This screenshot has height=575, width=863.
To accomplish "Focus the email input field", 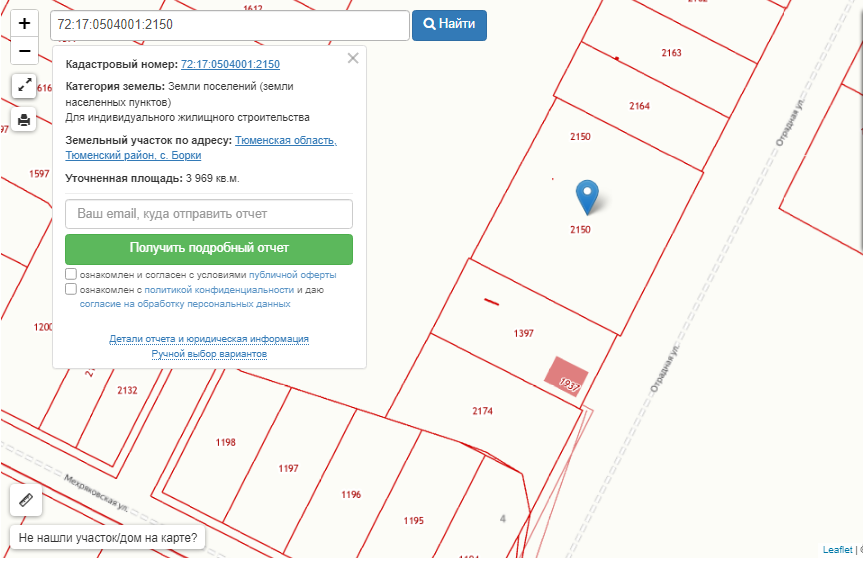I will click(209, 214).
